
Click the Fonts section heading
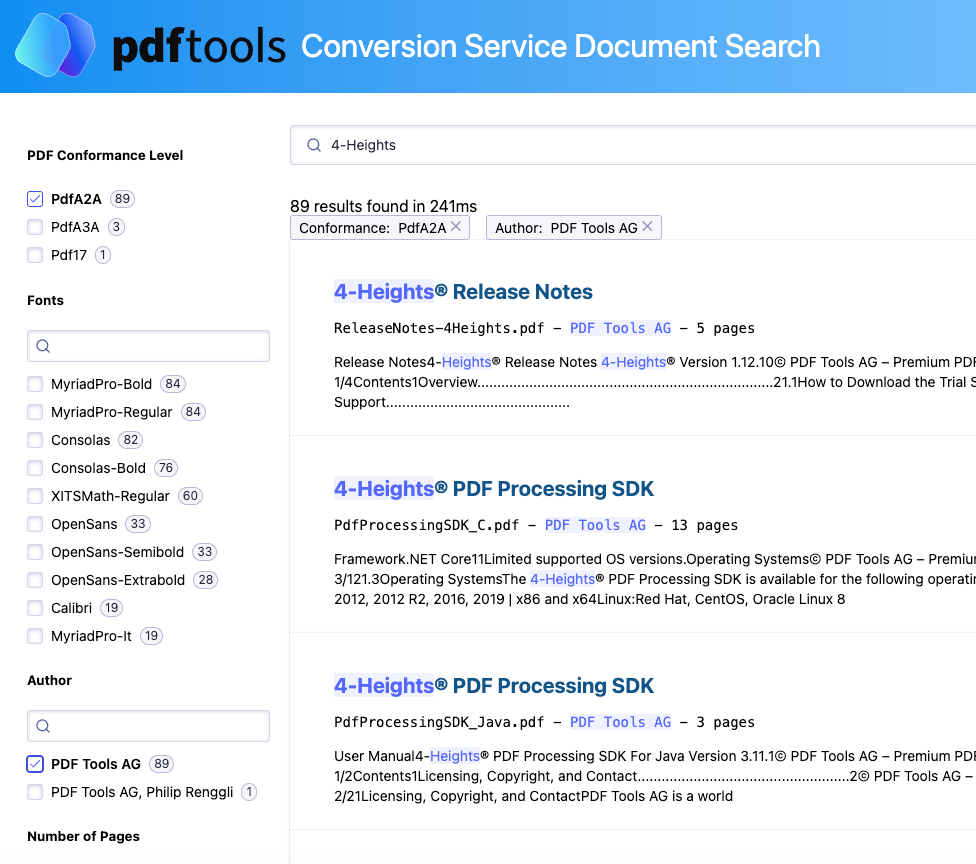point(45,300)
